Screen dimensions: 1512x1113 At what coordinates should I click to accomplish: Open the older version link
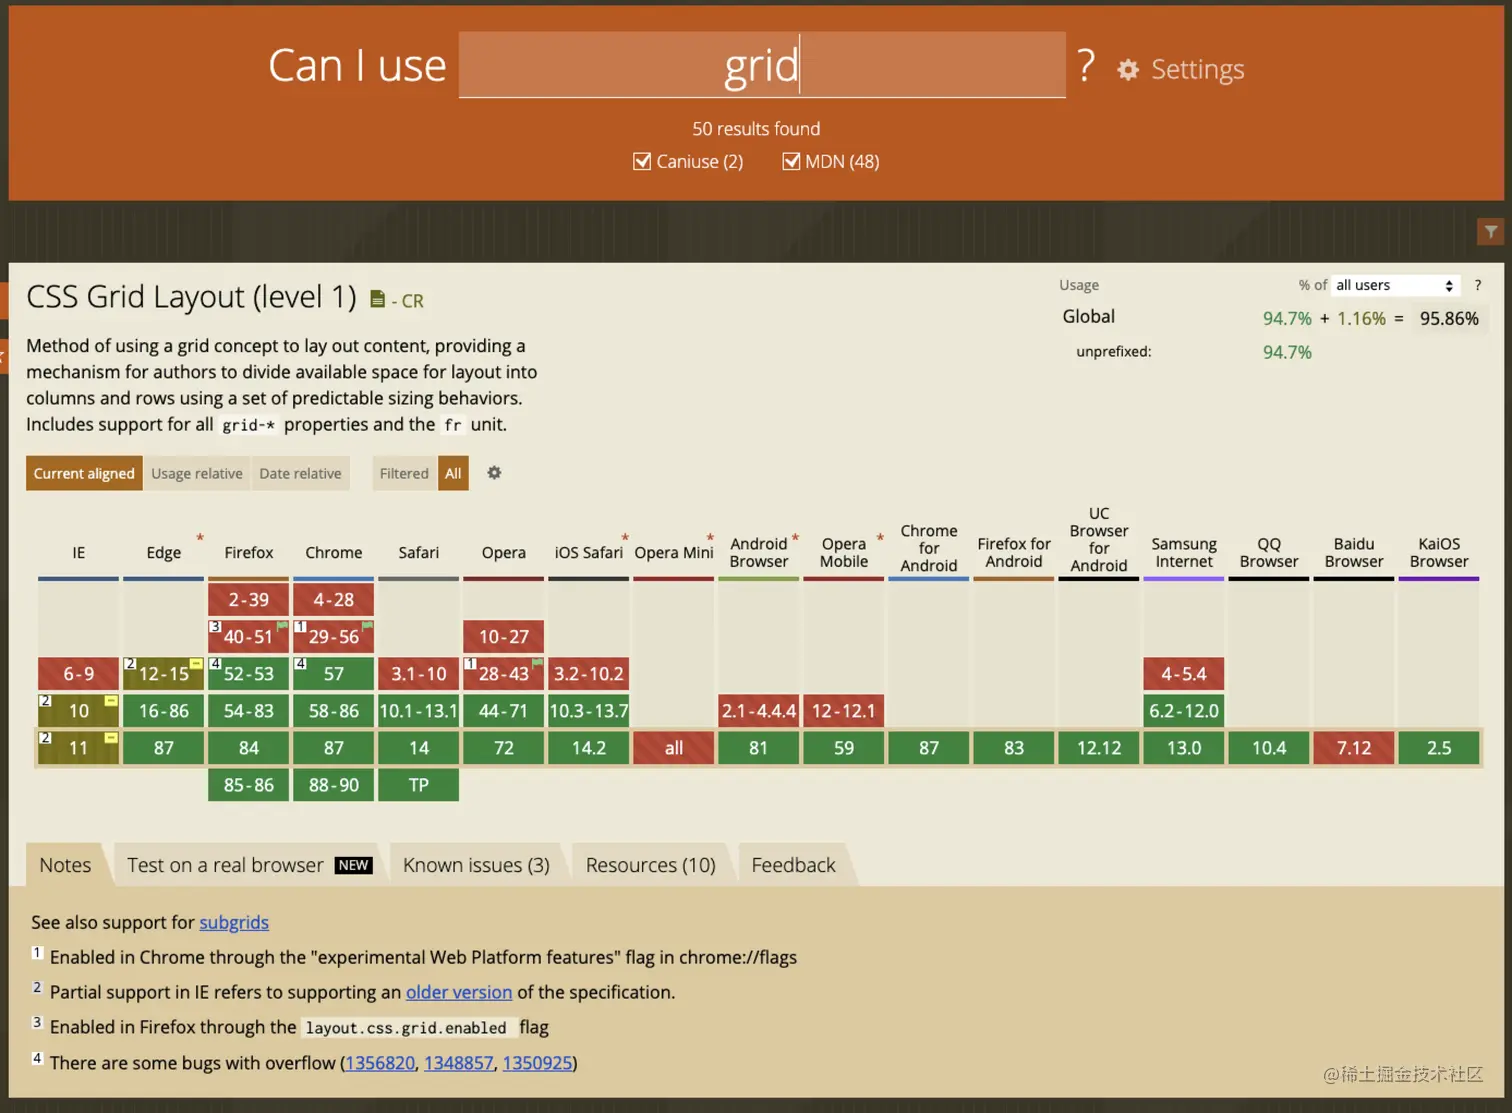click(x=459, y=992)
